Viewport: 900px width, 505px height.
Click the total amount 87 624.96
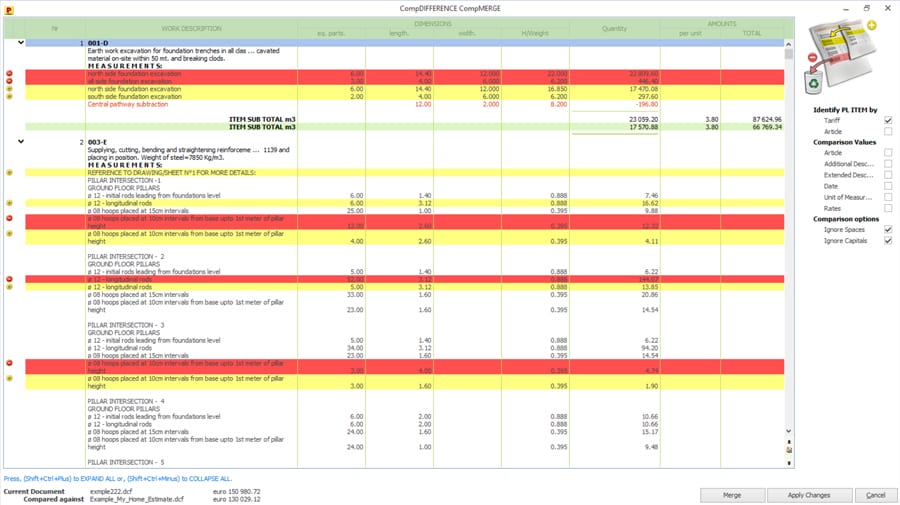(767, 119)
